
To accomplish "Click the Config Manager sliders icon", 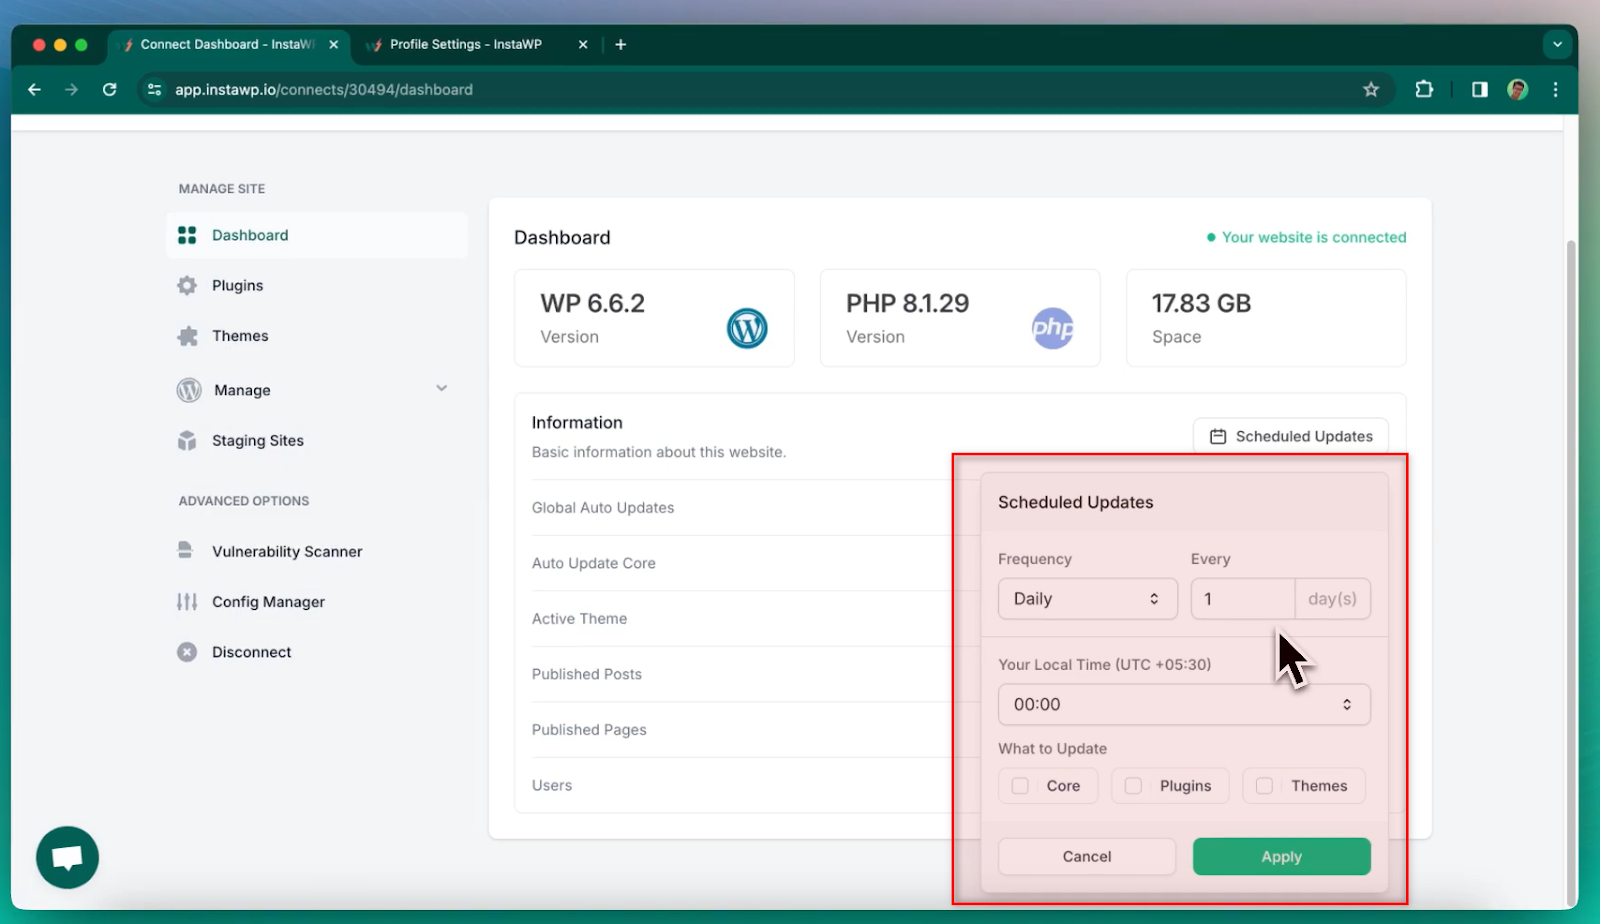I will (x=187, y=602).
